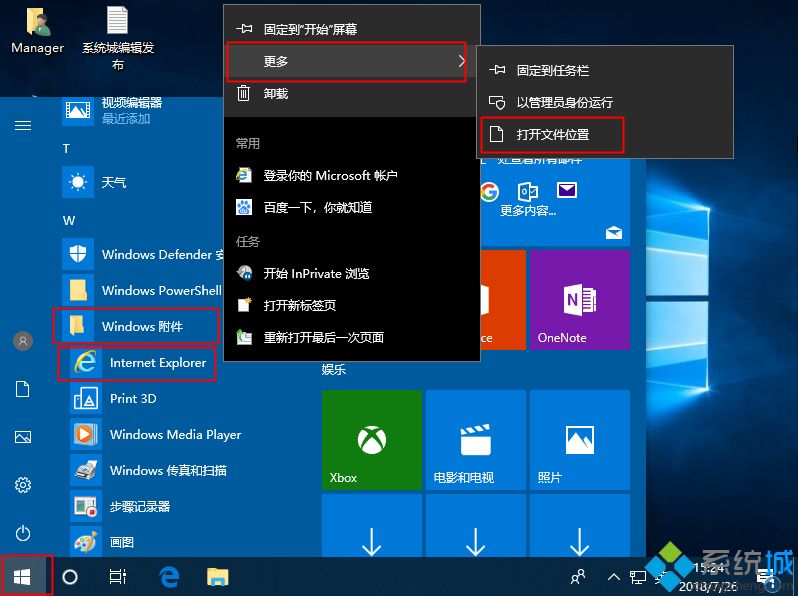Jump to letter W section header

pos(69,220)
